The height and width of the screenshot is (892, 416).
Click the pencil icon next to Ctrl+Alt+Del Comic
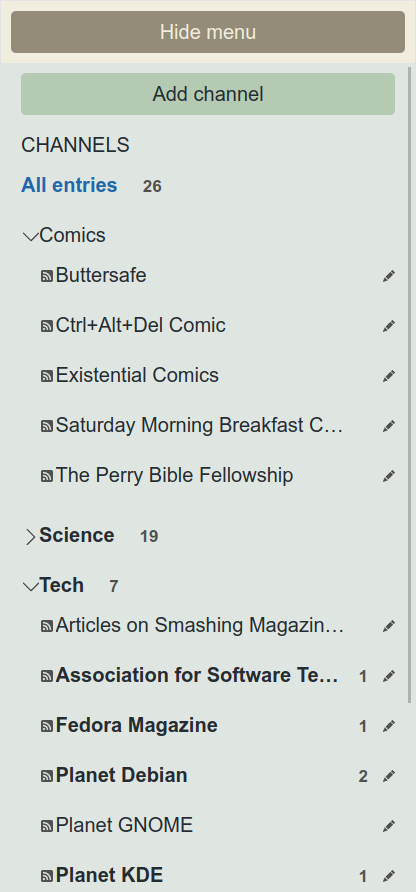coord(389,326)
